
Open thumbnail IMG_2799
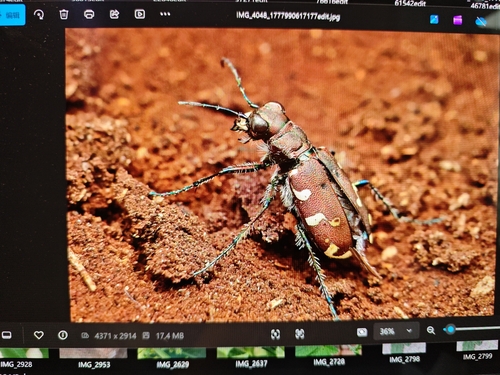478,351
